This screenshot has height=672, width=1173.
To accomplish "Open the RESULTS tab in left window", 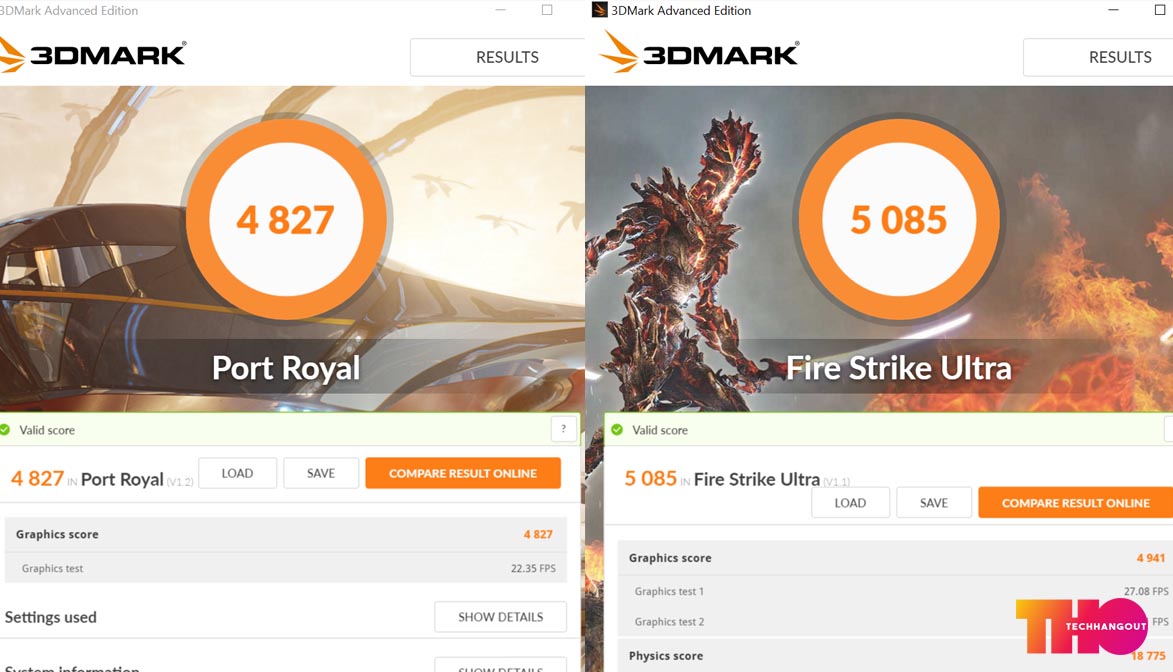I will tap(506, 57).
